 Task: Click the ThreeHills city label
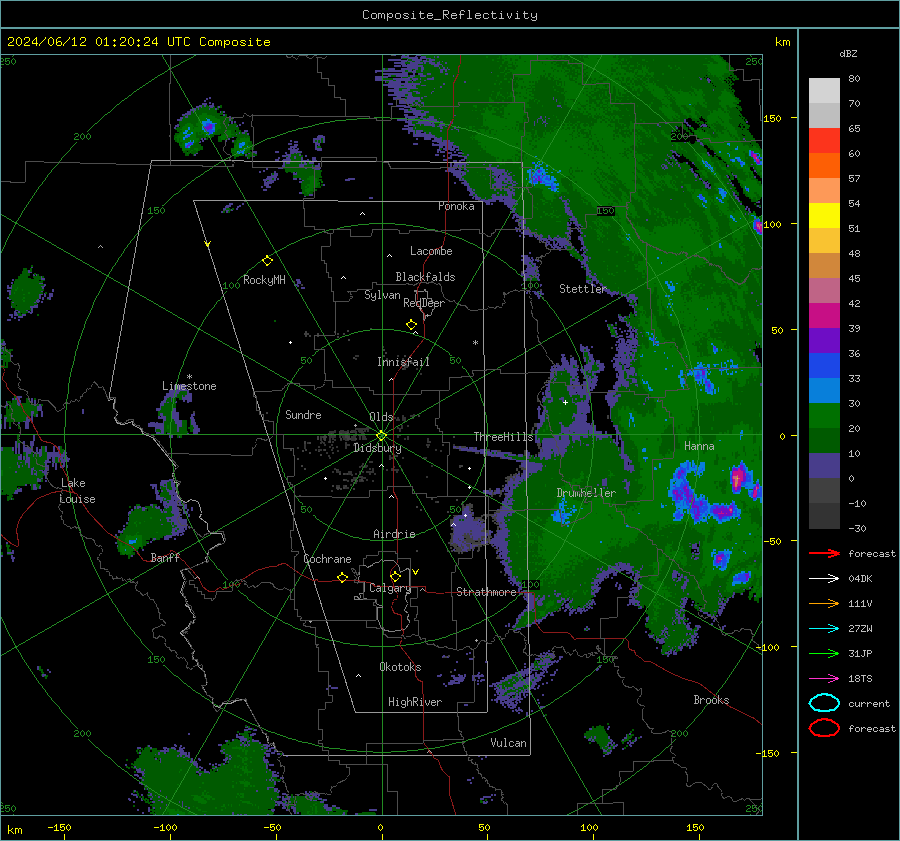(x=503, y=437)
